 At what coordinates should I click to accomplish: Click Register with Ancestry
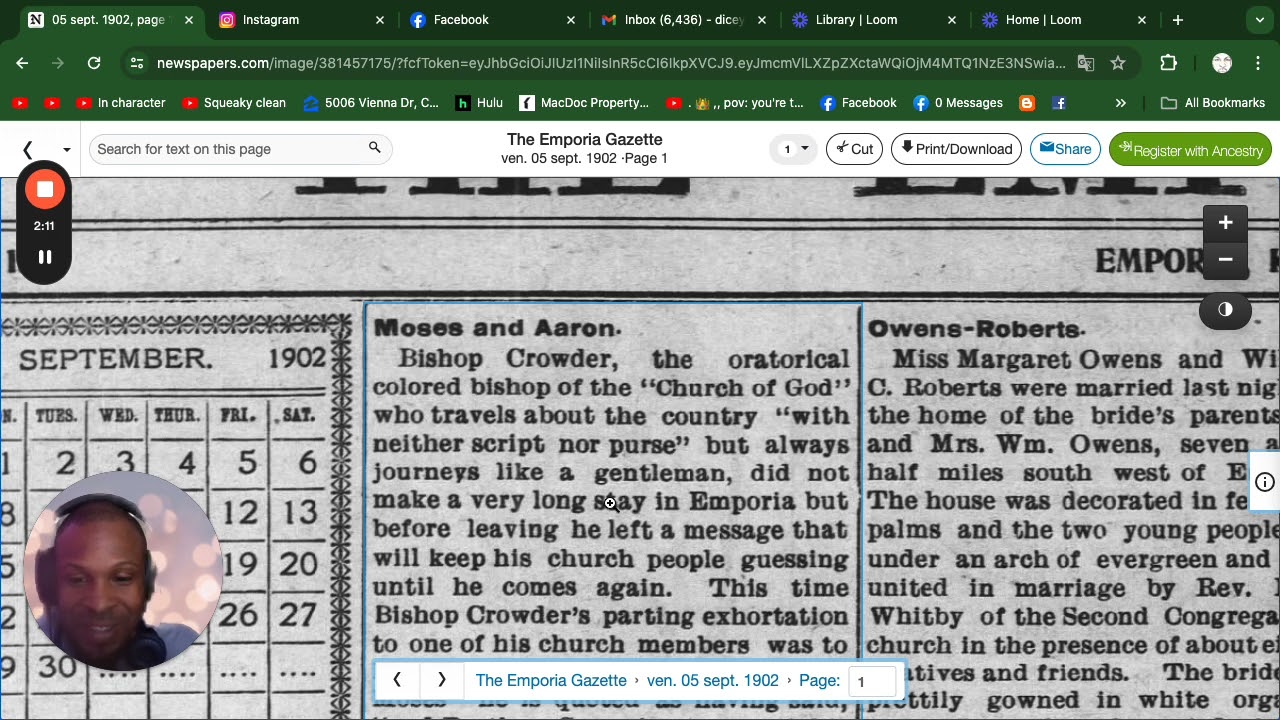click(1190, 150)
